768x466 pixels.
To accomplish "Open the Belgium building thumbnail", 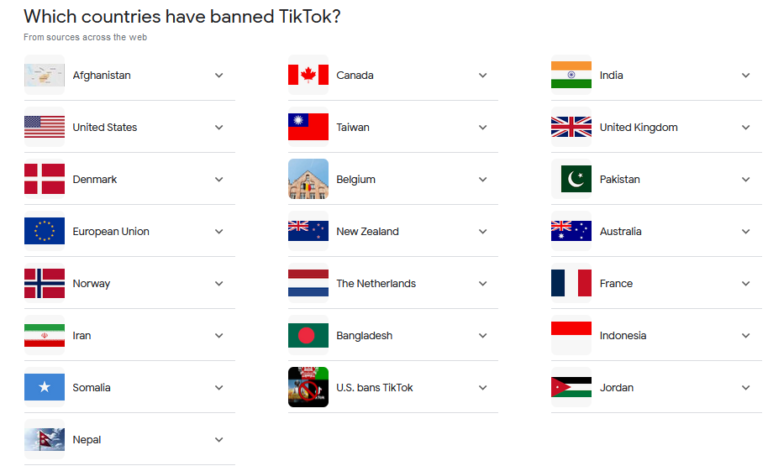I will tap(308, 179).
